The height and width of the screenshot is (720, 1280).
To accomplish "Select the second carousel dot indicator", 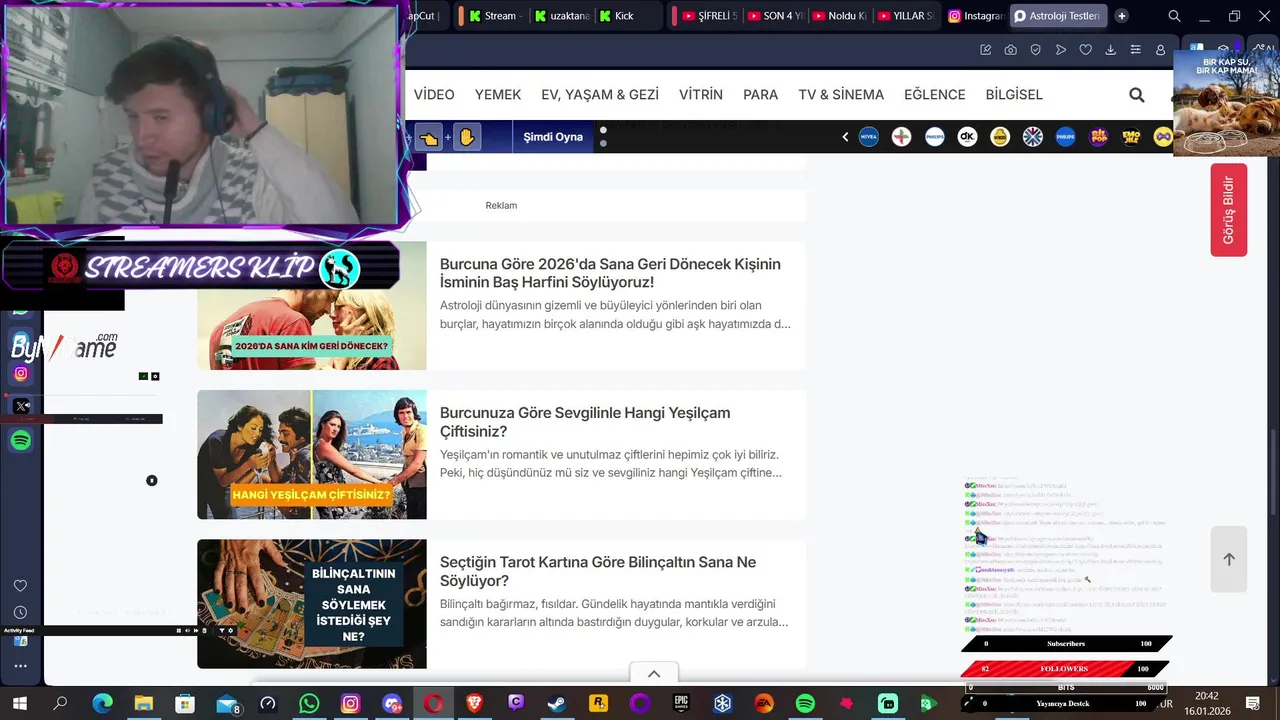I will [603, 144].
